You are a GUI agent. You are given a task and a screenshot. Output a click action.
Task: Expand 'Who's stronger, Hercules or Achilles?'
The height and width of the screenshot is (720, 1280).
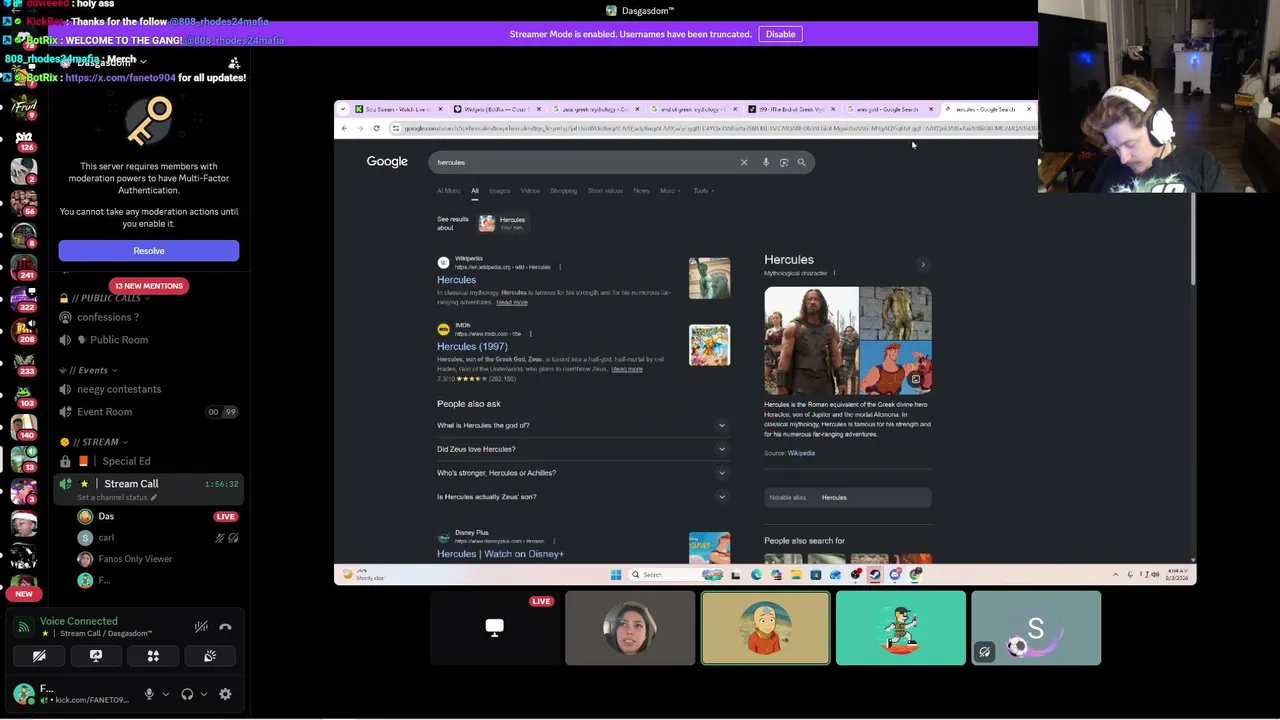(x=581, y=473)
